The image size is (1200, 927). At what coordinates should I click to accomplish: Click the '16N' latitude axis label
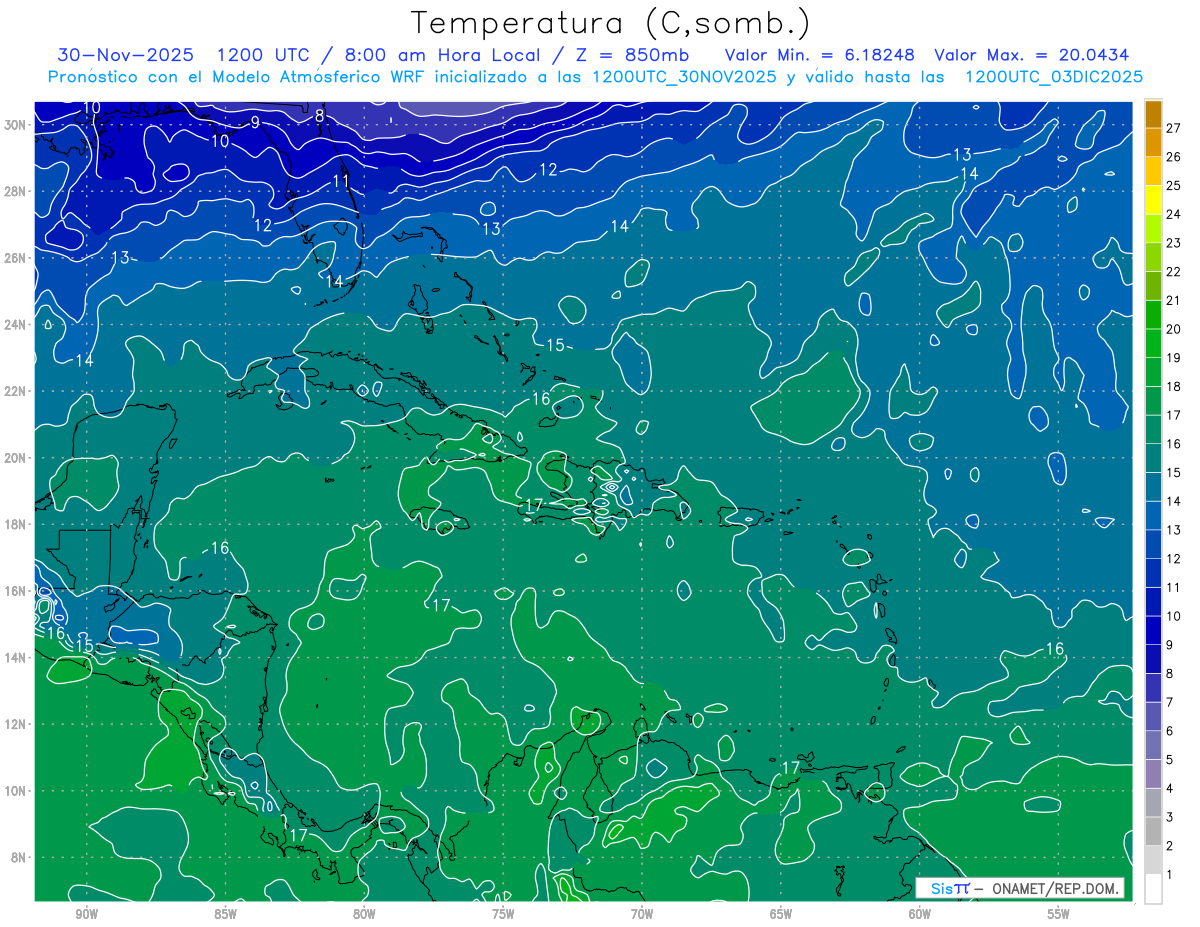tap(15, 591)
